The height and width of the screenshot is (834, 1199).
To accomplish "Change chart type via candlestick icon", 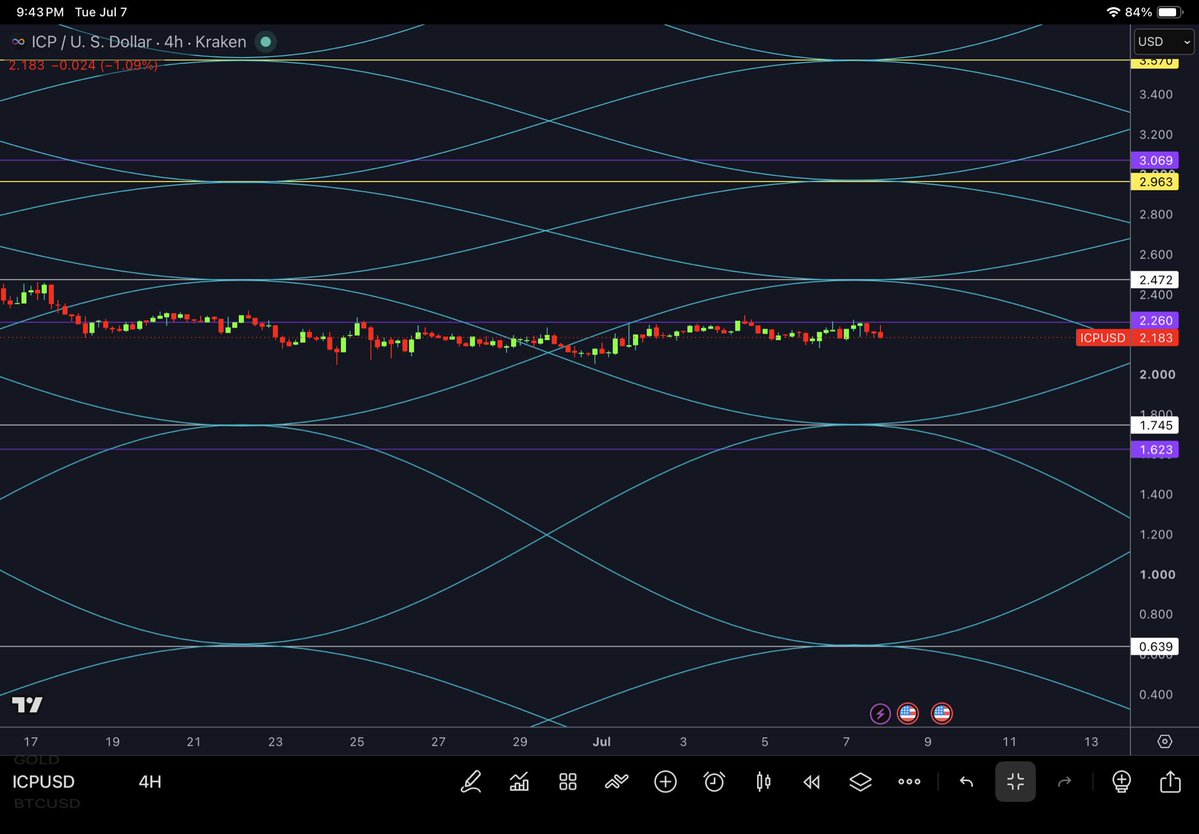I will pyautogui.click(x=763, y=781).
